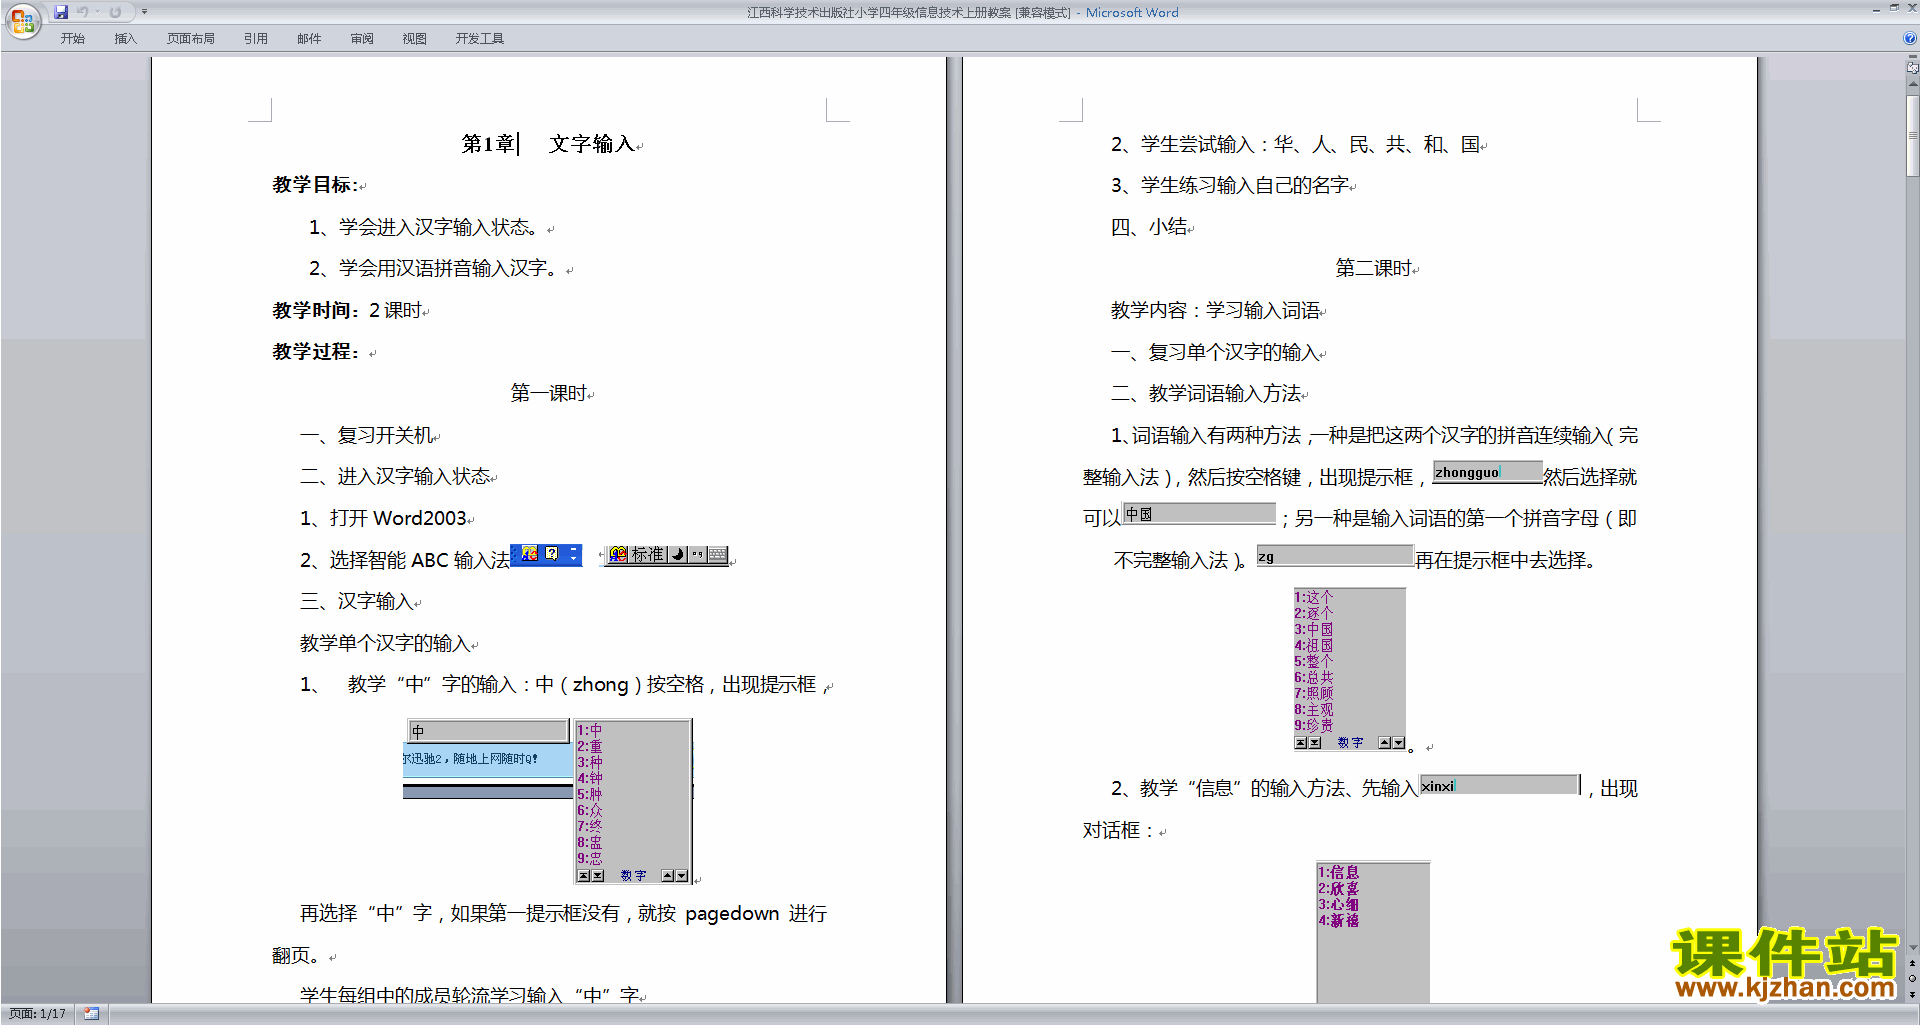Click the Undo icon

(83, 12)
